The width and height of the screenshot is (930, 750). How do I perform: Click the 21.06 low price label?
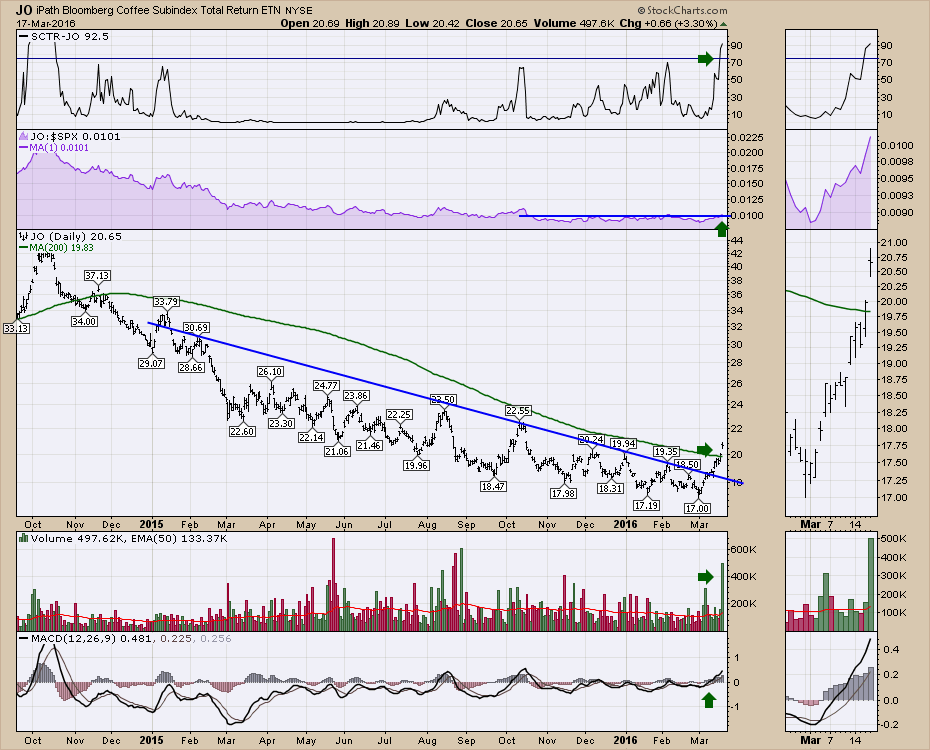tap(337, 451)
